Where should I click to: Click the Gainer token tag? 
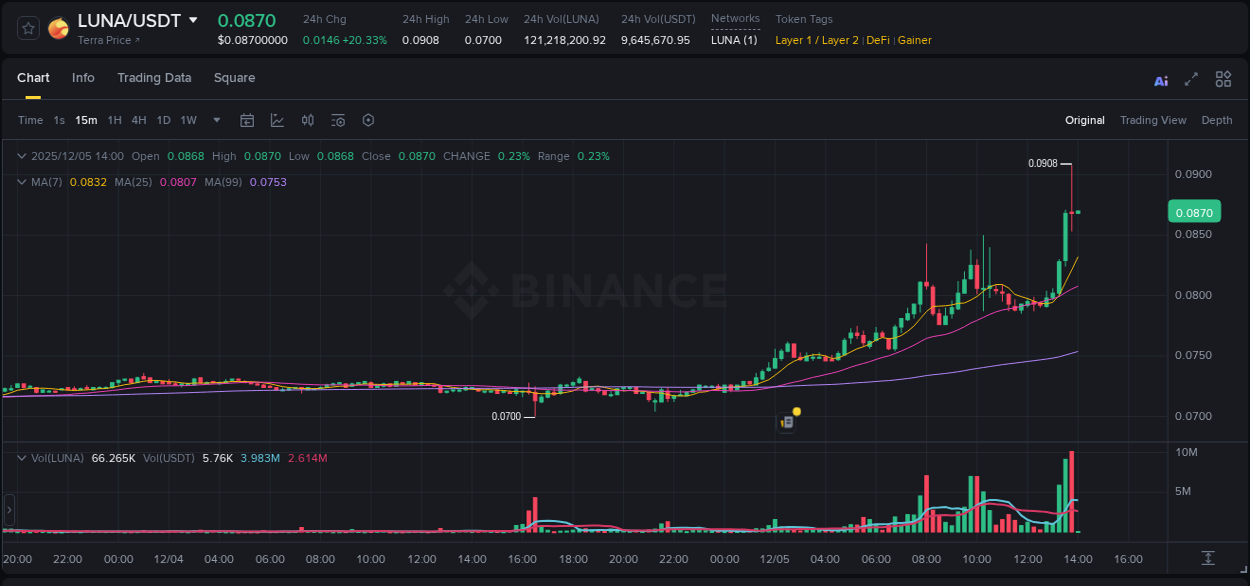(915, 40)
